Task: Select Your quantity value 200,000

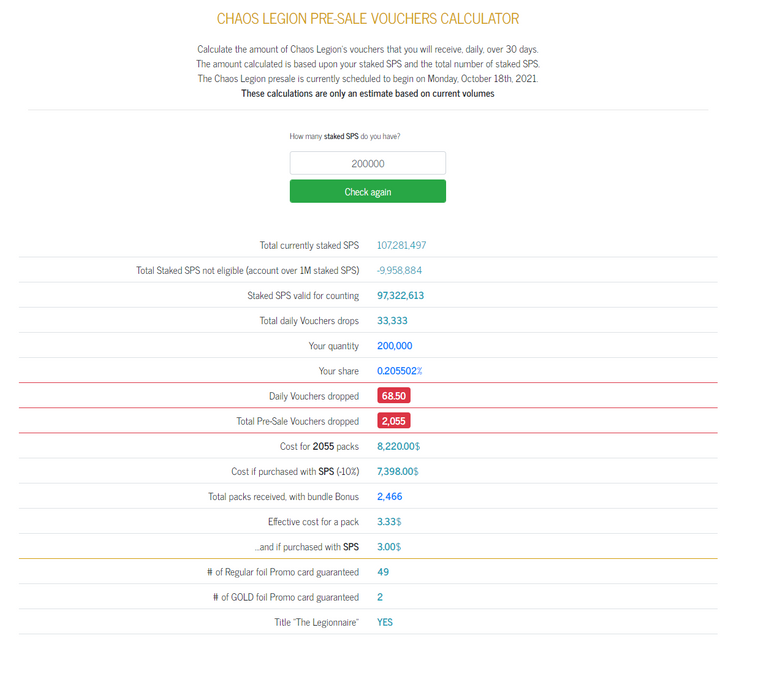Action: point(394,345)
